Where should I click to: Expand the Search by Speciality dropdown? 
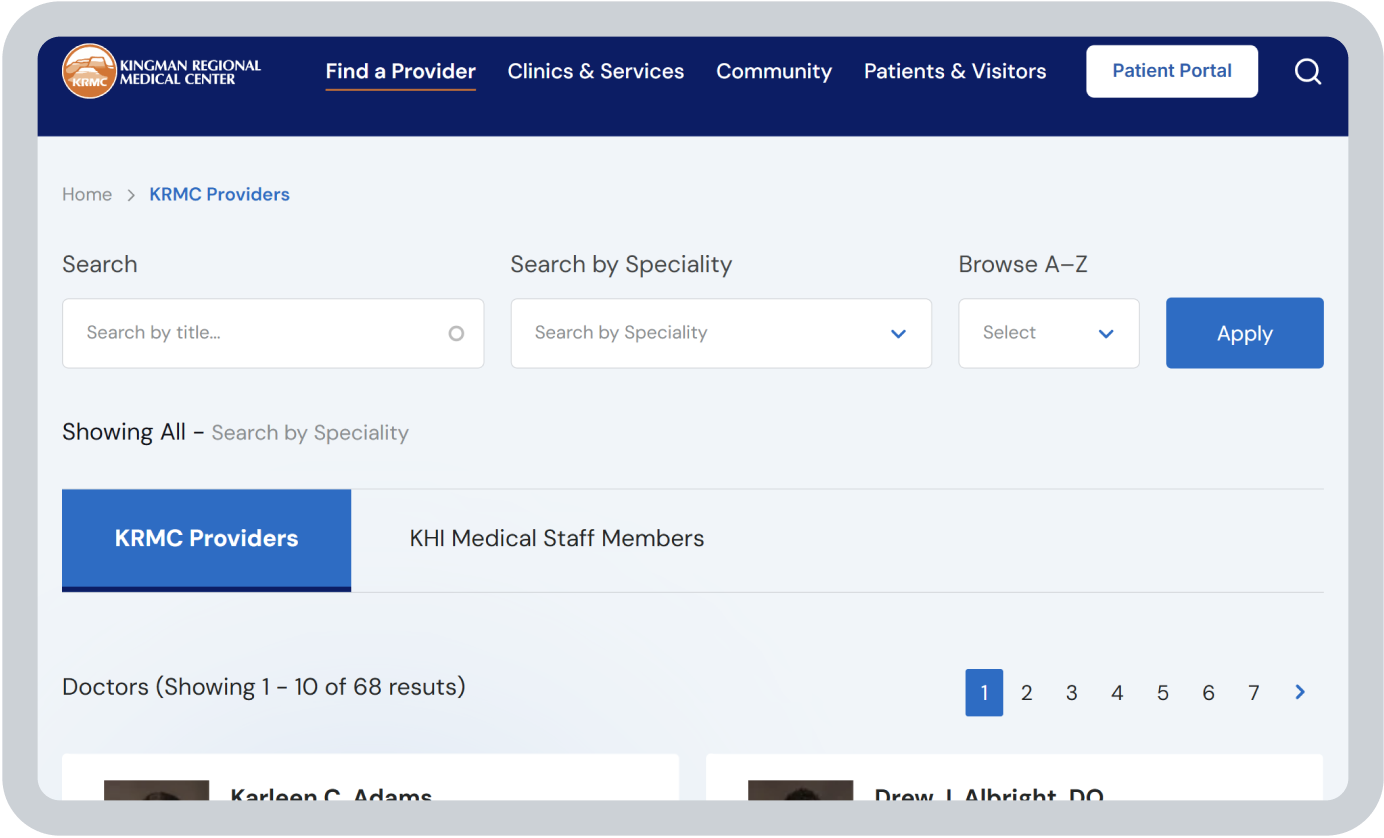coord(721,333)
